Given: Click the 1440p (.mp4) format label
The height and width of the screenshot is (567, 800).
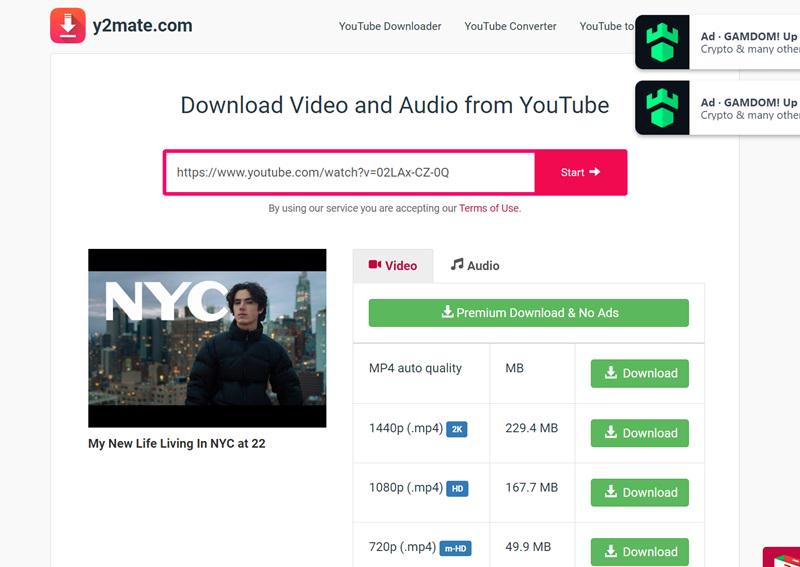Looking at the screenshot, I should click(x=406, y=428).
